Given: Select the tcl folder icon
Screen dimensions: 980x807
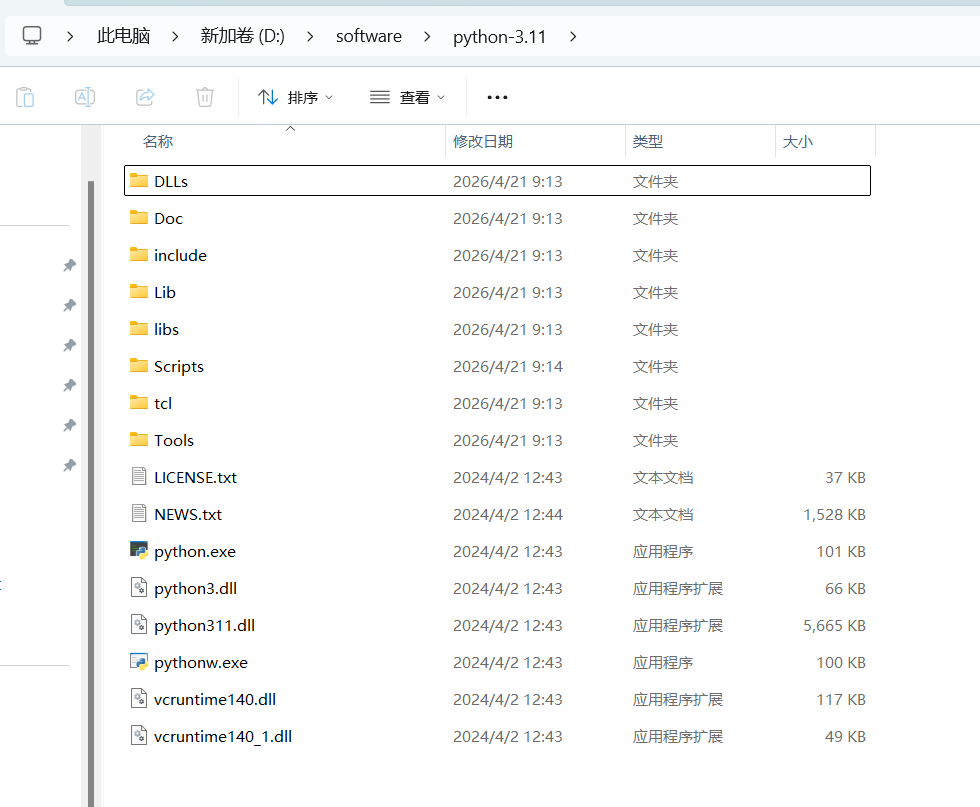Looking at the screenshot, I should pyautogui.click(x=139, y=402).
